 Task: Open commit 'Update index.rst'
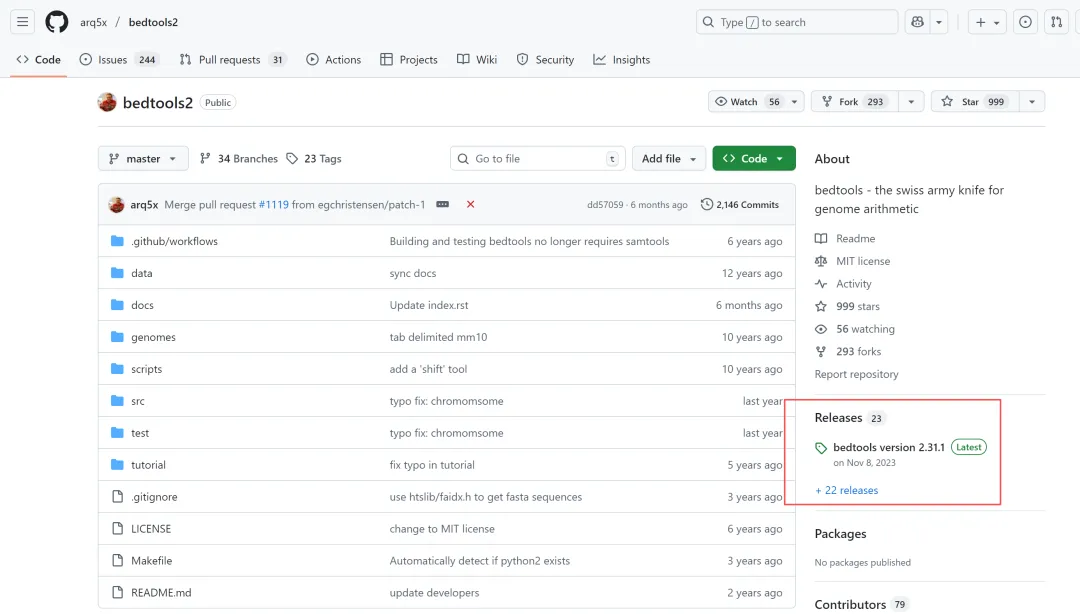tap(428, 305)
